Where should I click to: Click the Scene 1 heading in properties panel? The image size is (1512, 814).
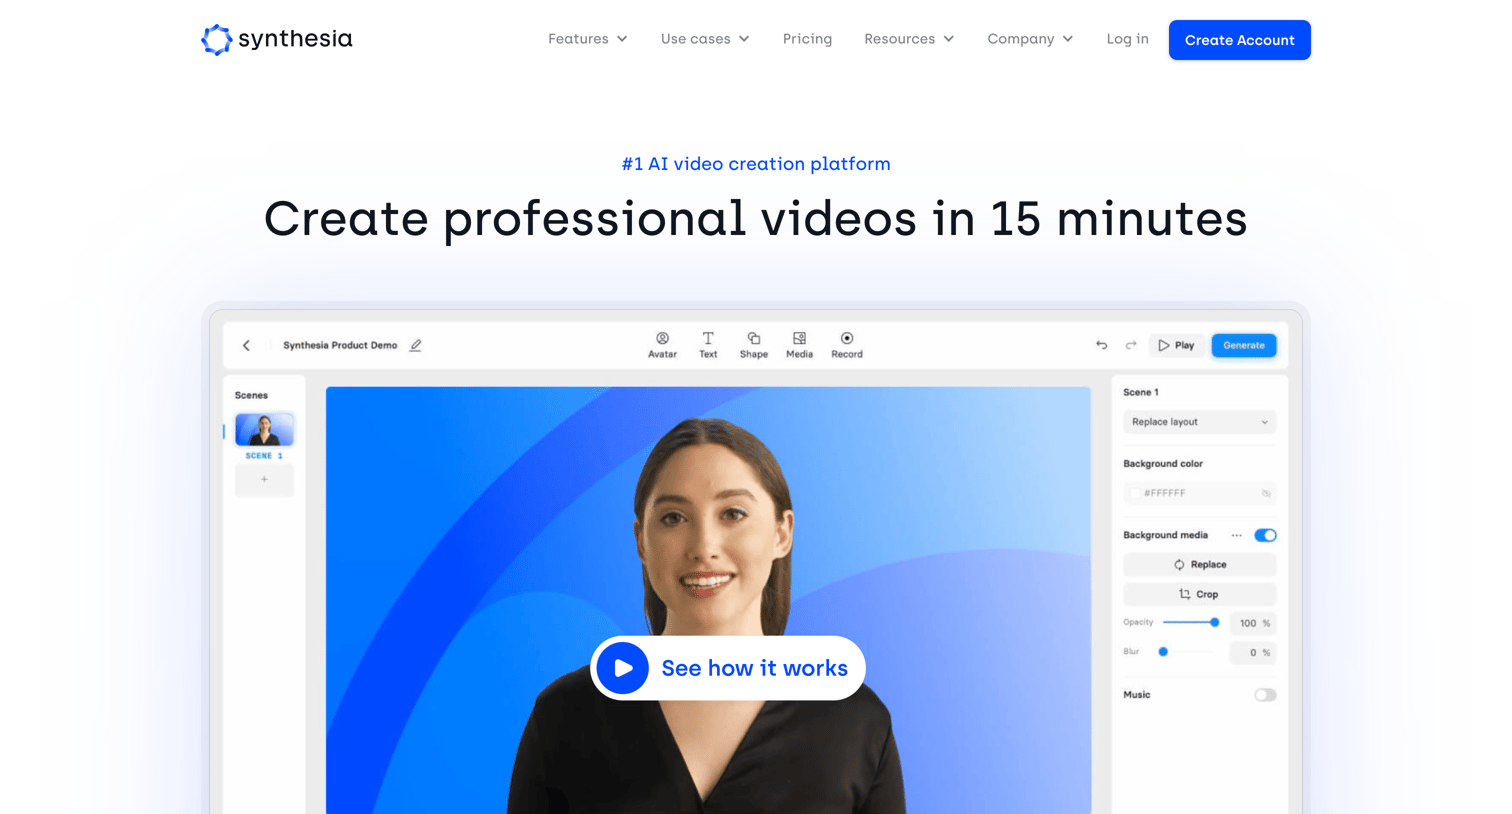1141,392
